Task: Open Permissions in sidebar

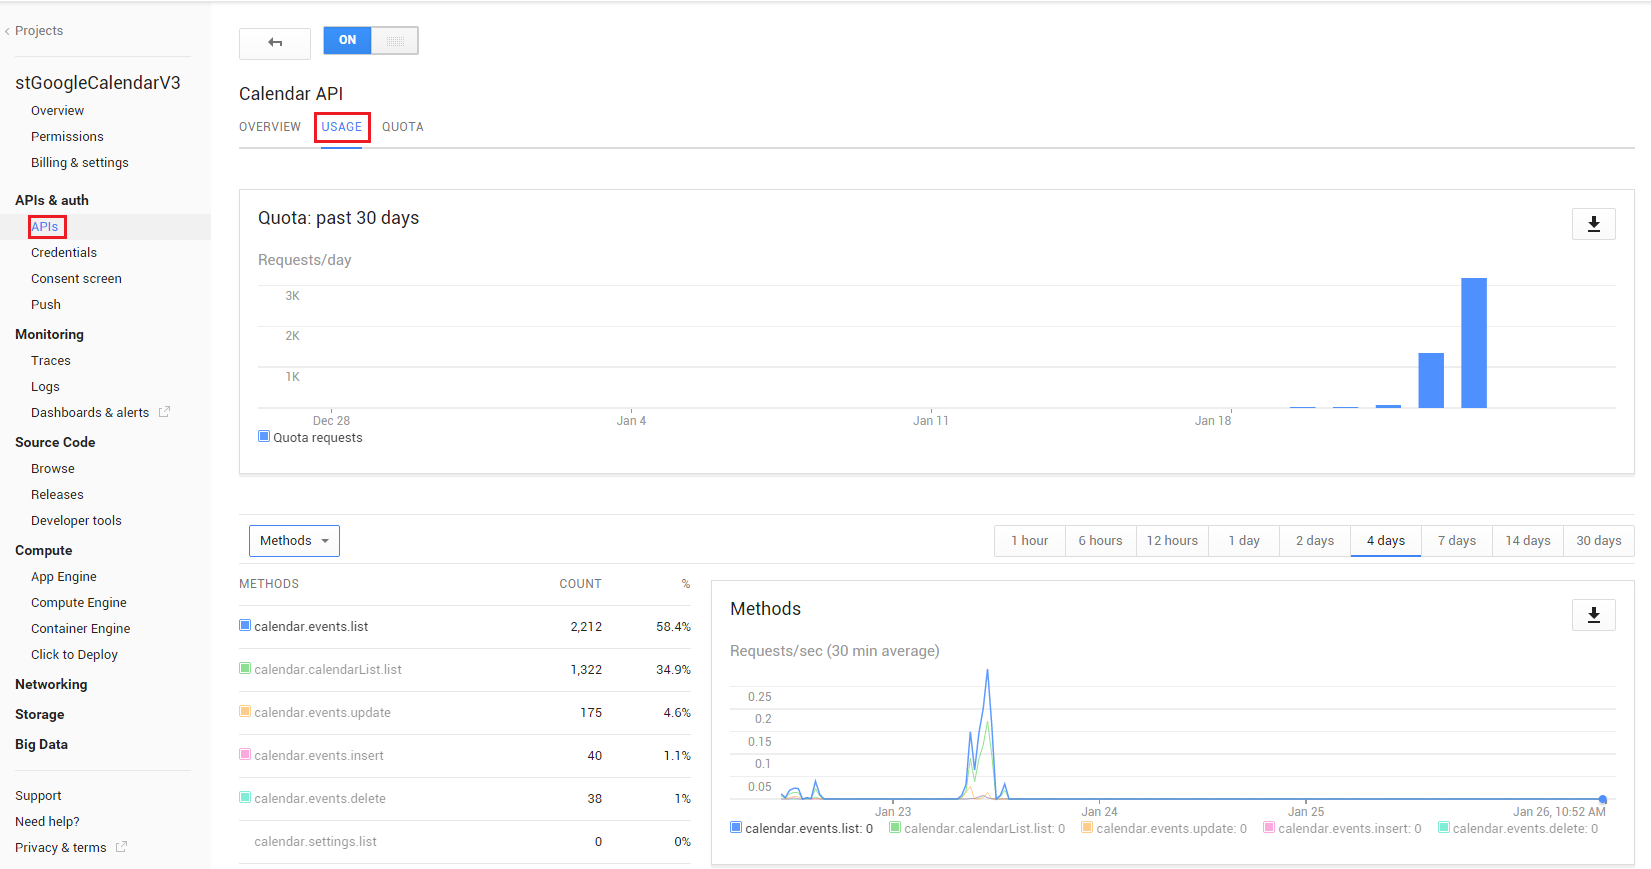Action: click(67, 137)
